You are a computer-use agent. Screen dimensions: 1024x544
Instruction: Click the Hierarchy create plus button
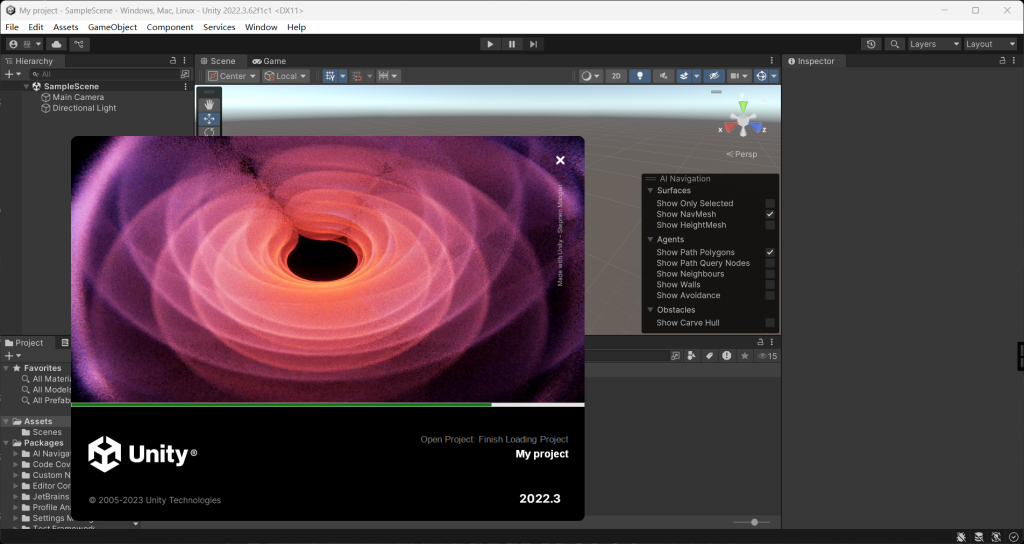click(12, 74)
